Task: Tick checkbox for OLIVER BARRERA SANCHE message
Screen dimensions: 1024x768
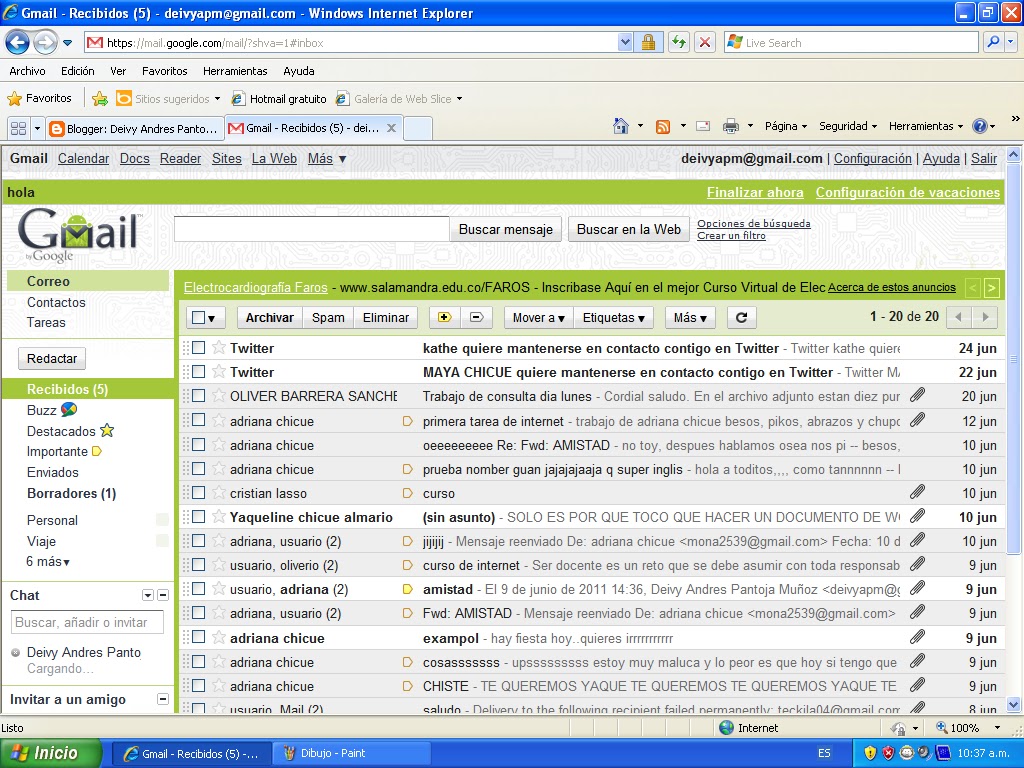Action: (x=199, y=396)
